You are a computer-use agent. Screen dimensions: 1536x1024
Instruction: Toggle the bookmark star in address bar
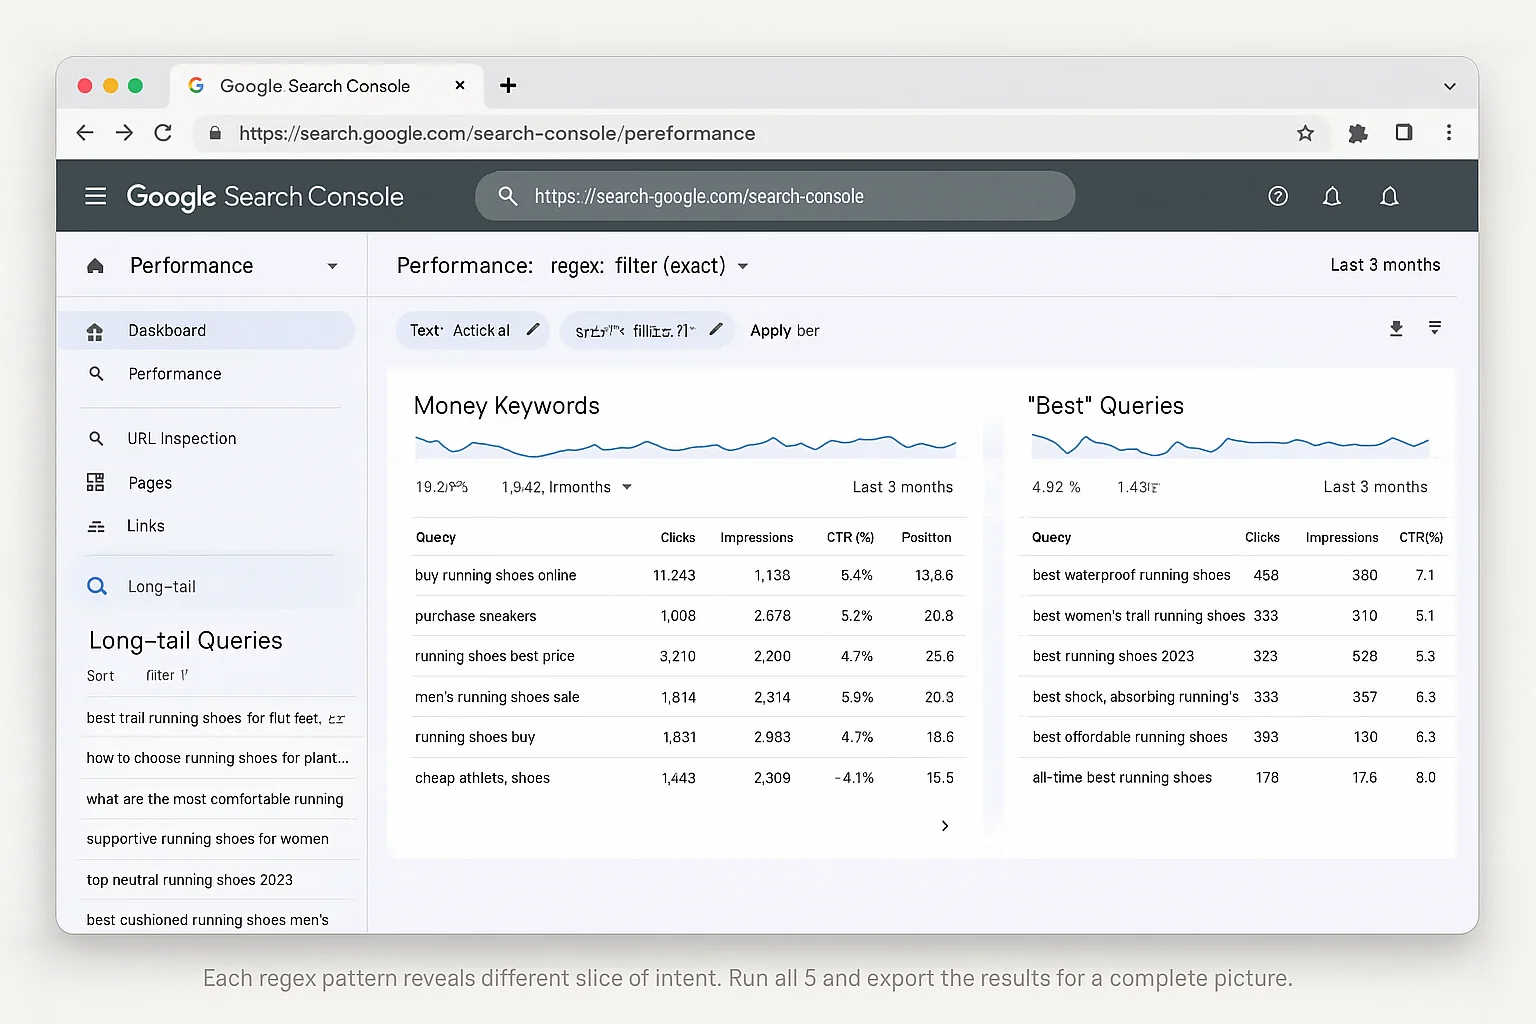[x=1305, y=132]
